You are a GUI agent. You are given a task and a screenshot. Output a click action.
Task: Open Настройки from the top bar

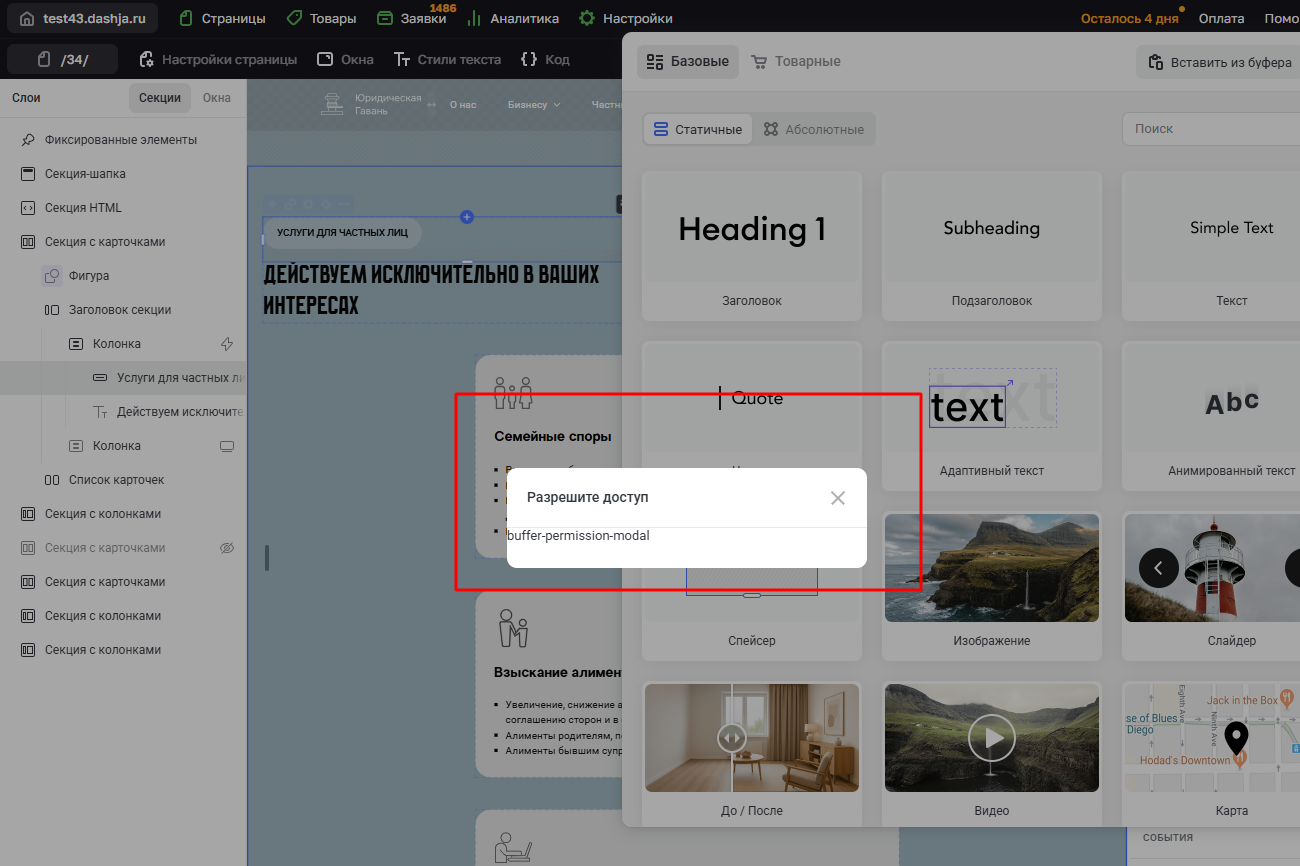tap(626, 19)
